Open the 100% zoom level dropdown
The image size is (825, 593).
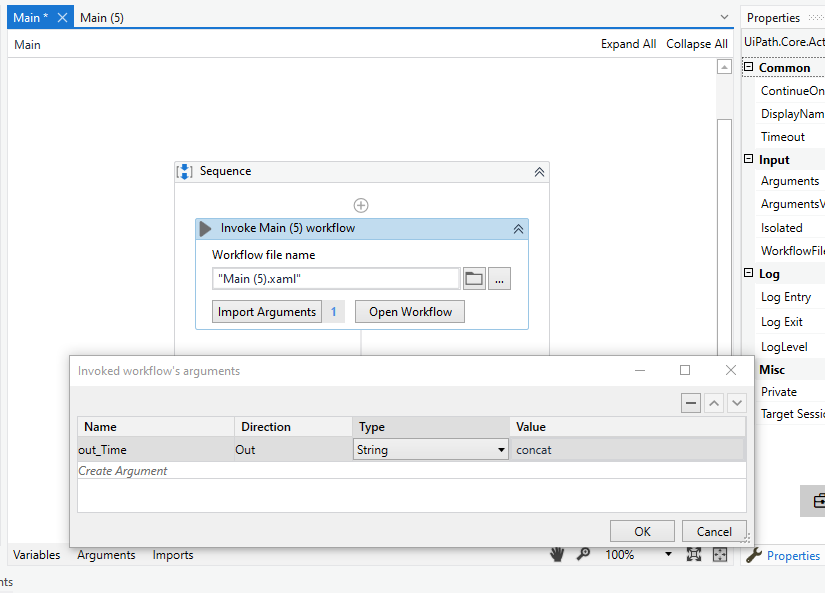(668, 555)
